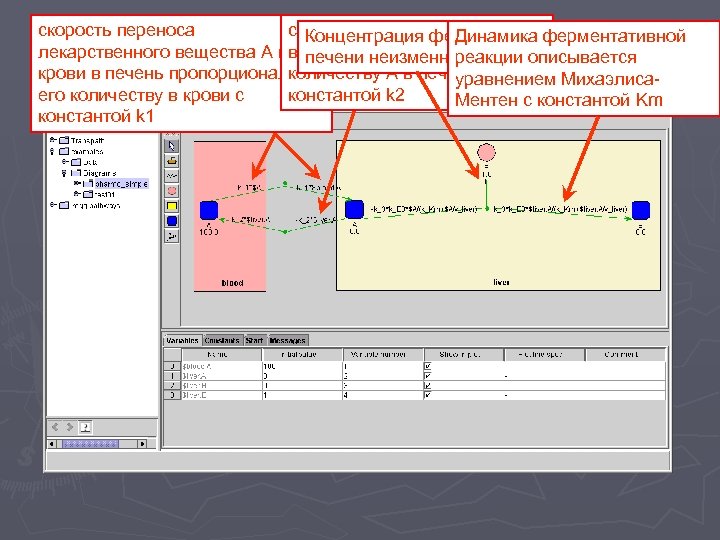720x540 pixels.
Task: Click the column header left of Comment
Action: coord(544,354)
